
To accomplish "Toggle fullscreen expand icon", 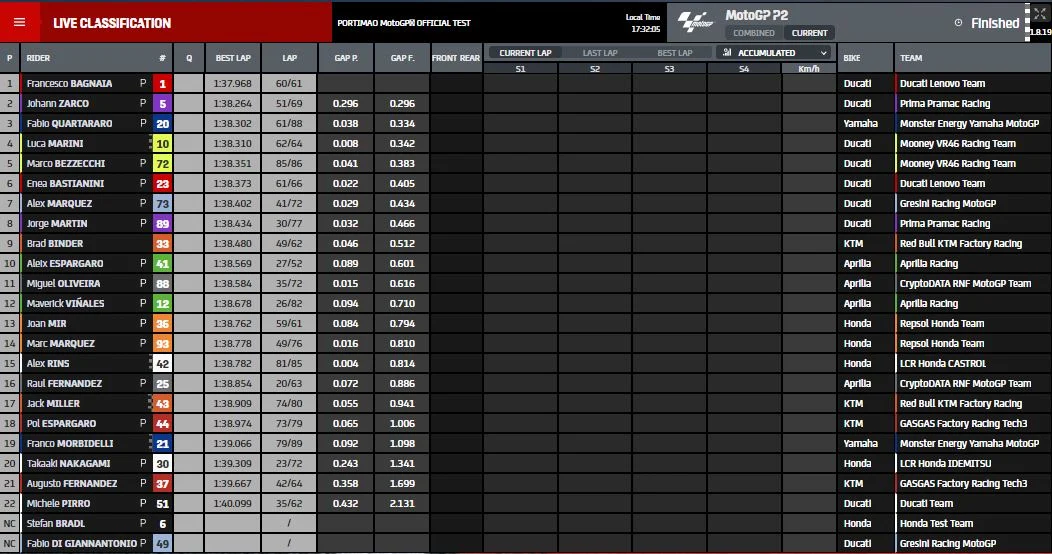I will click(x=1039, y=14).
